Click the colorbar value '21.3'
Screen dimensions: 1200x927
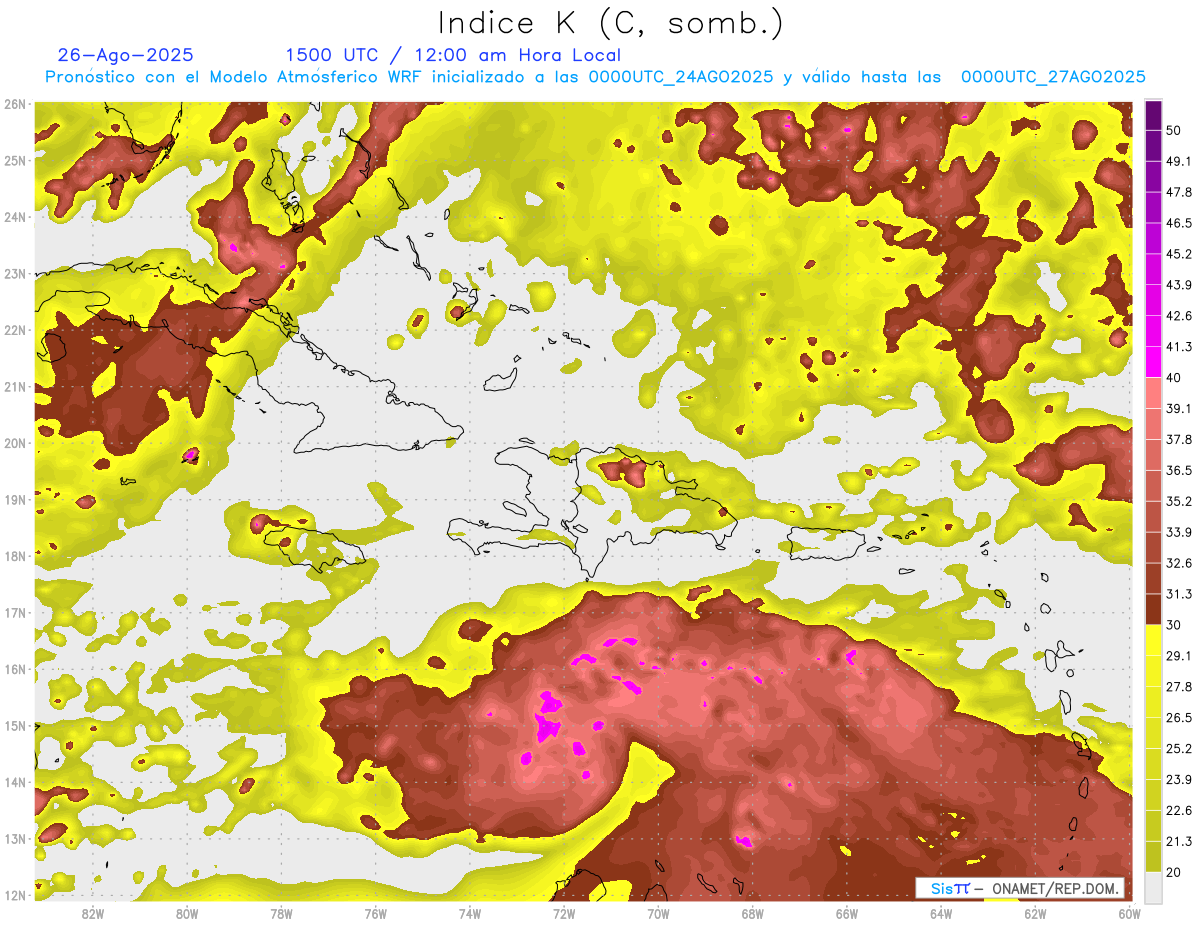[1178, 841]
